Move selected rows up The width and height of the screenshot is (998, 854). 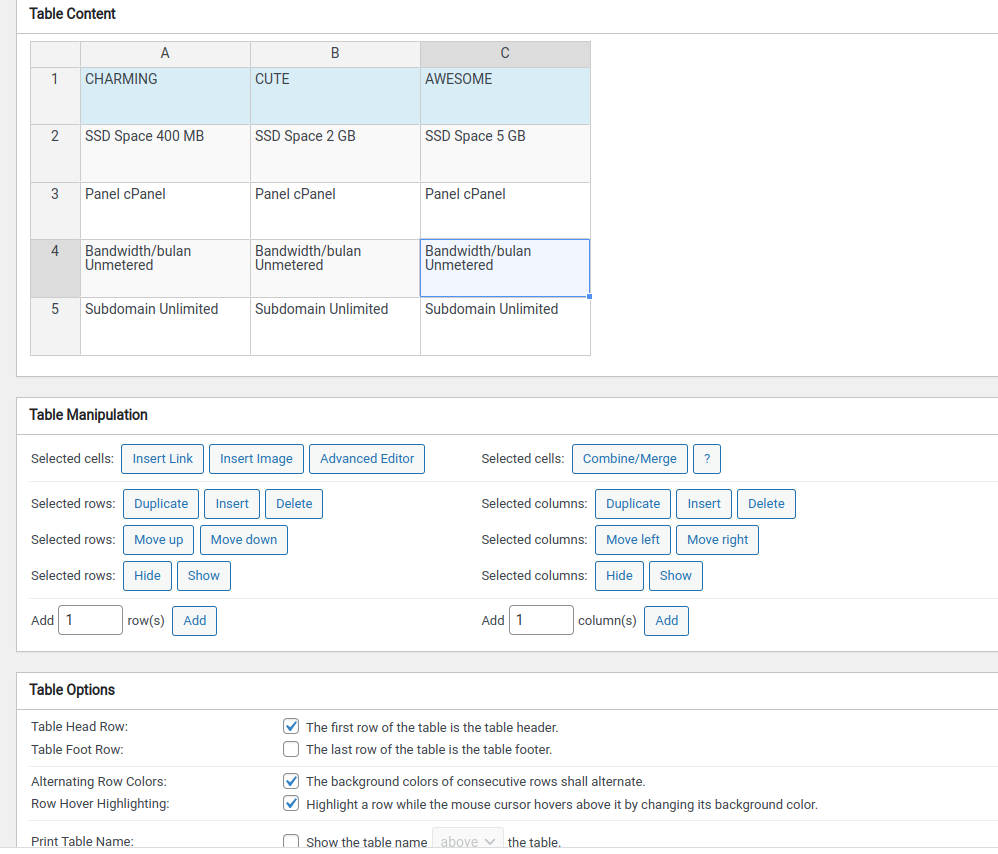click(158, 540)
